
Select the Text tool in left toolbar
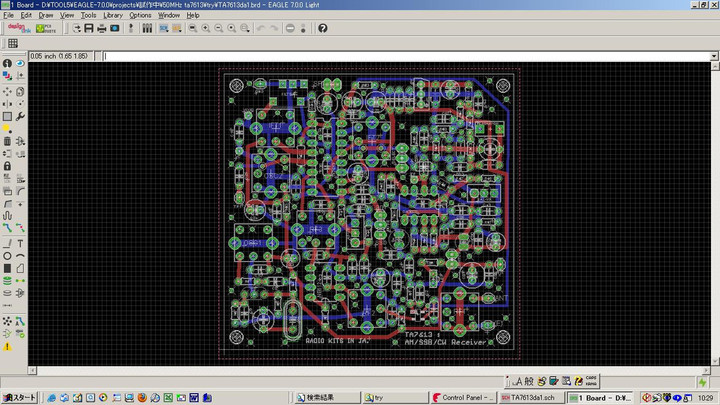(x=20, y=243)
